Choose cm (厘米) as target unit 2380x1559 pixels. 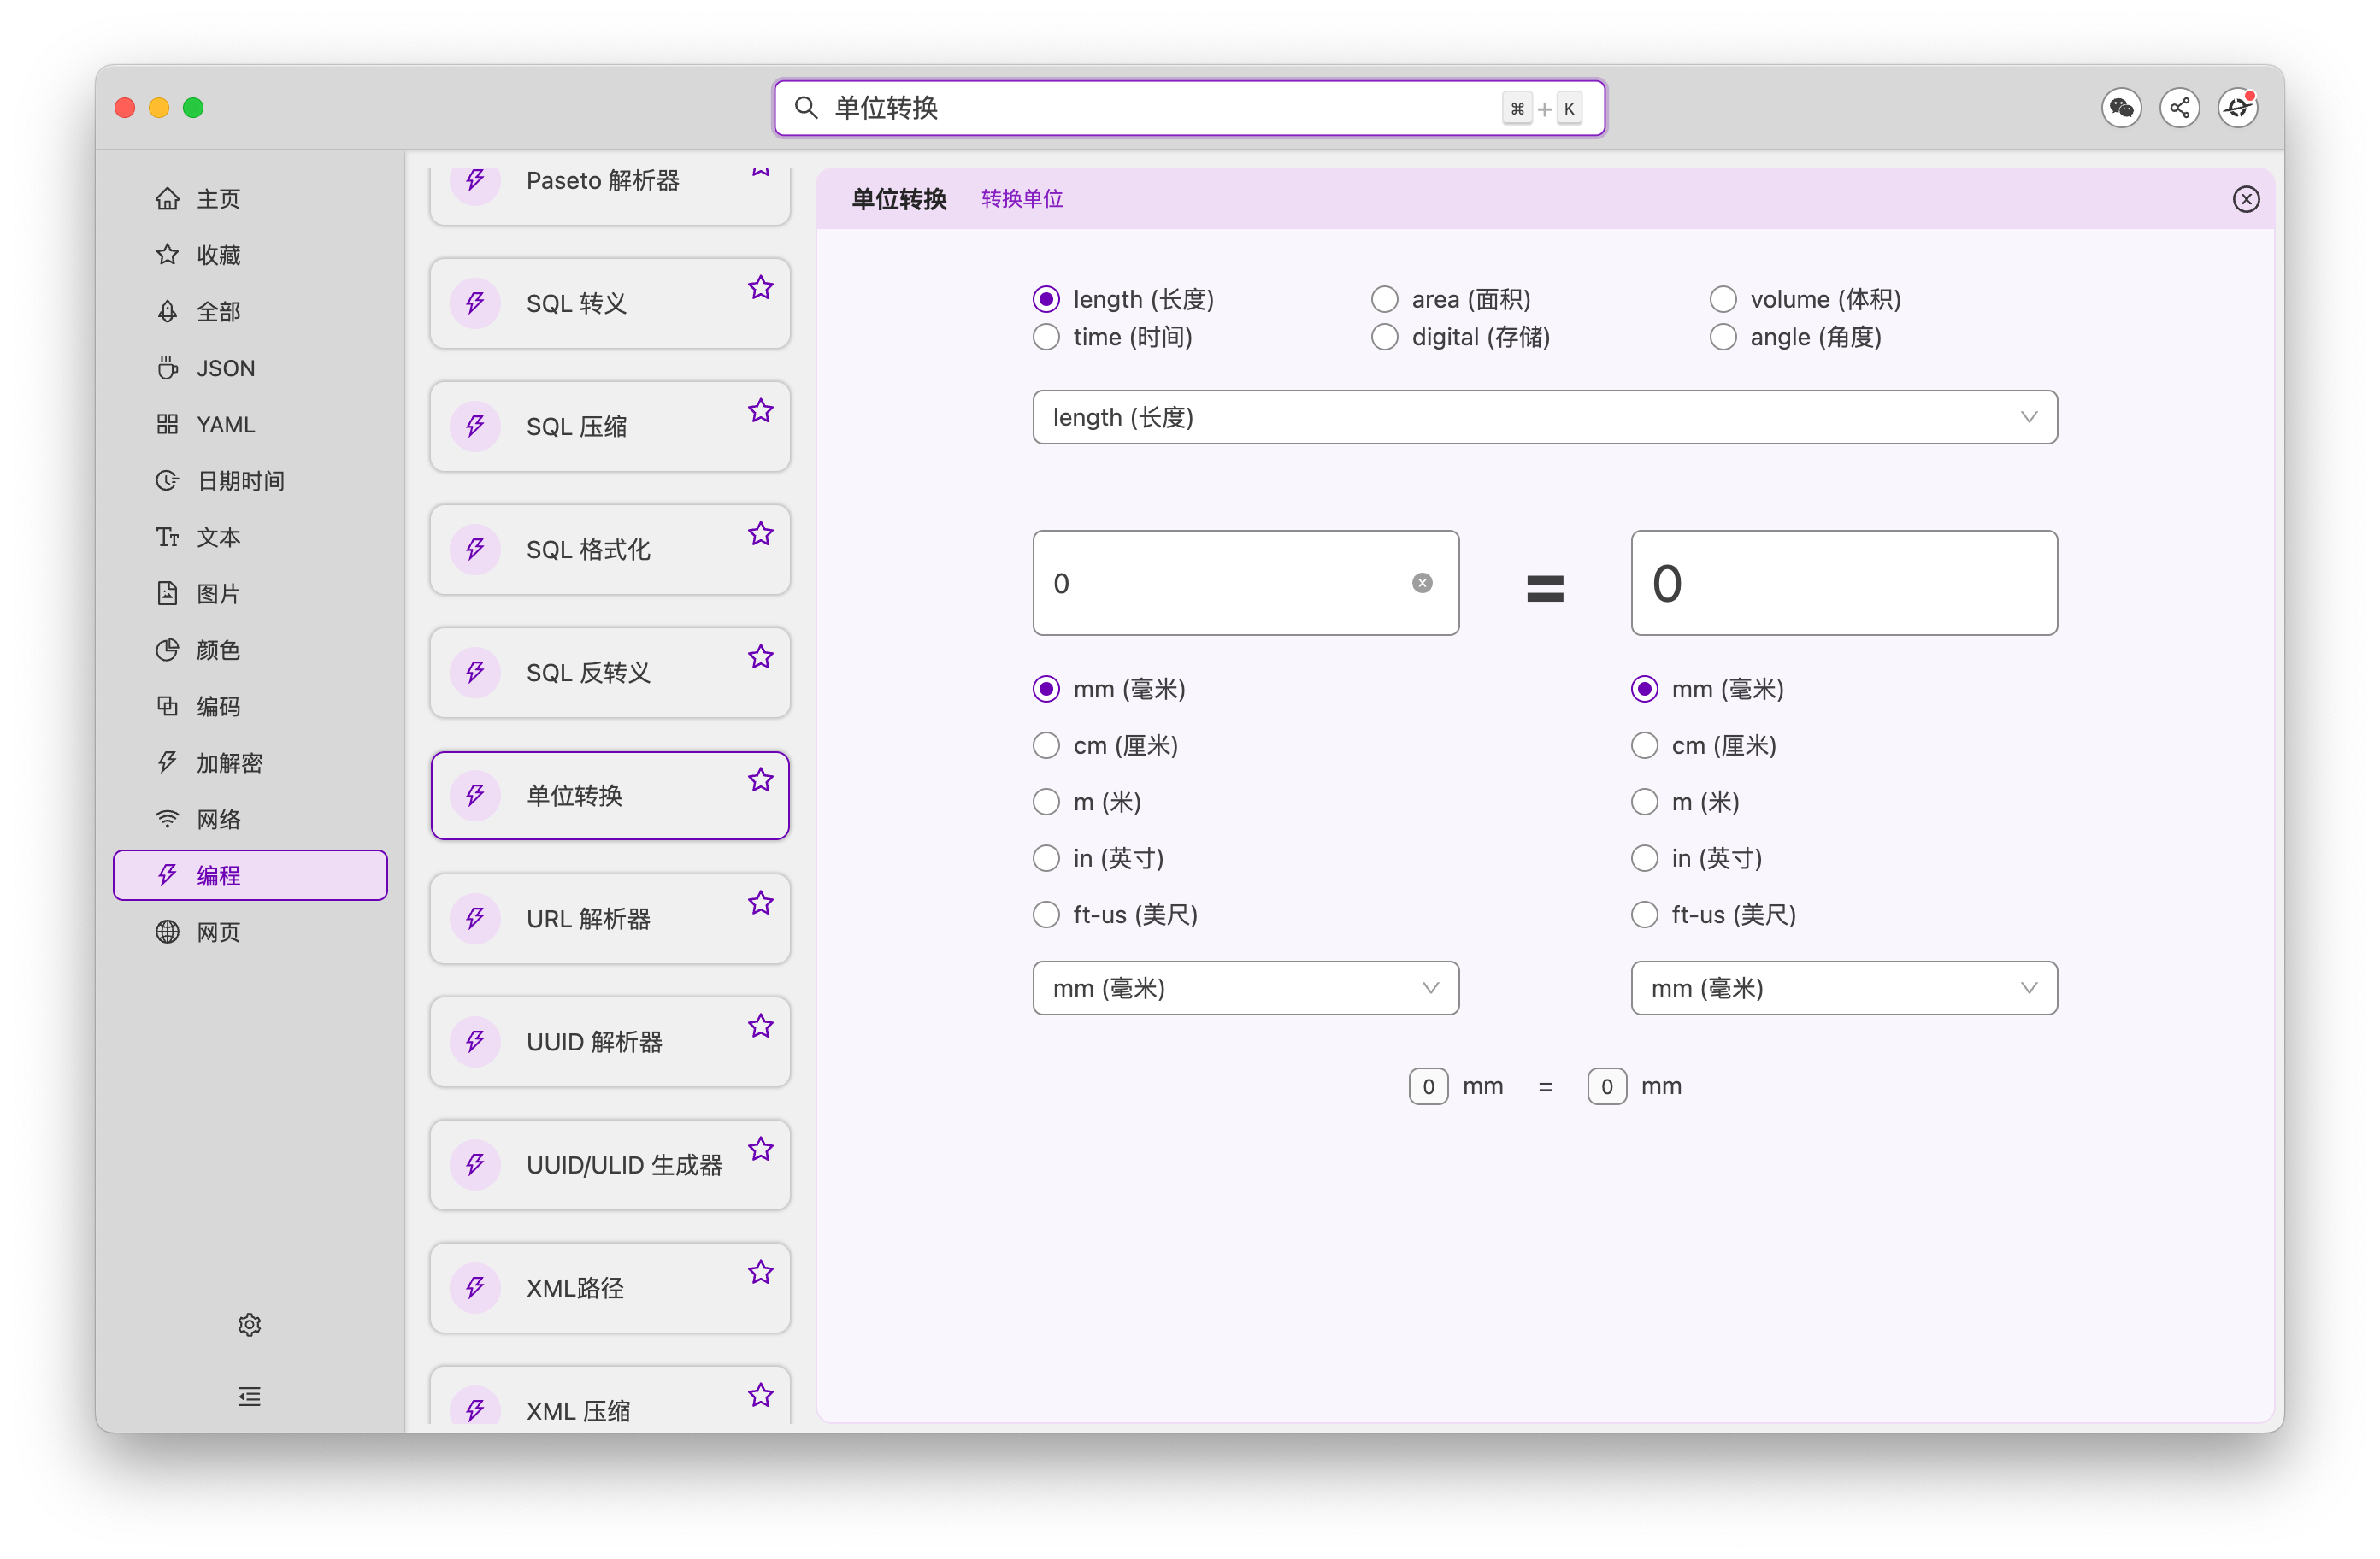[1644, 745]
